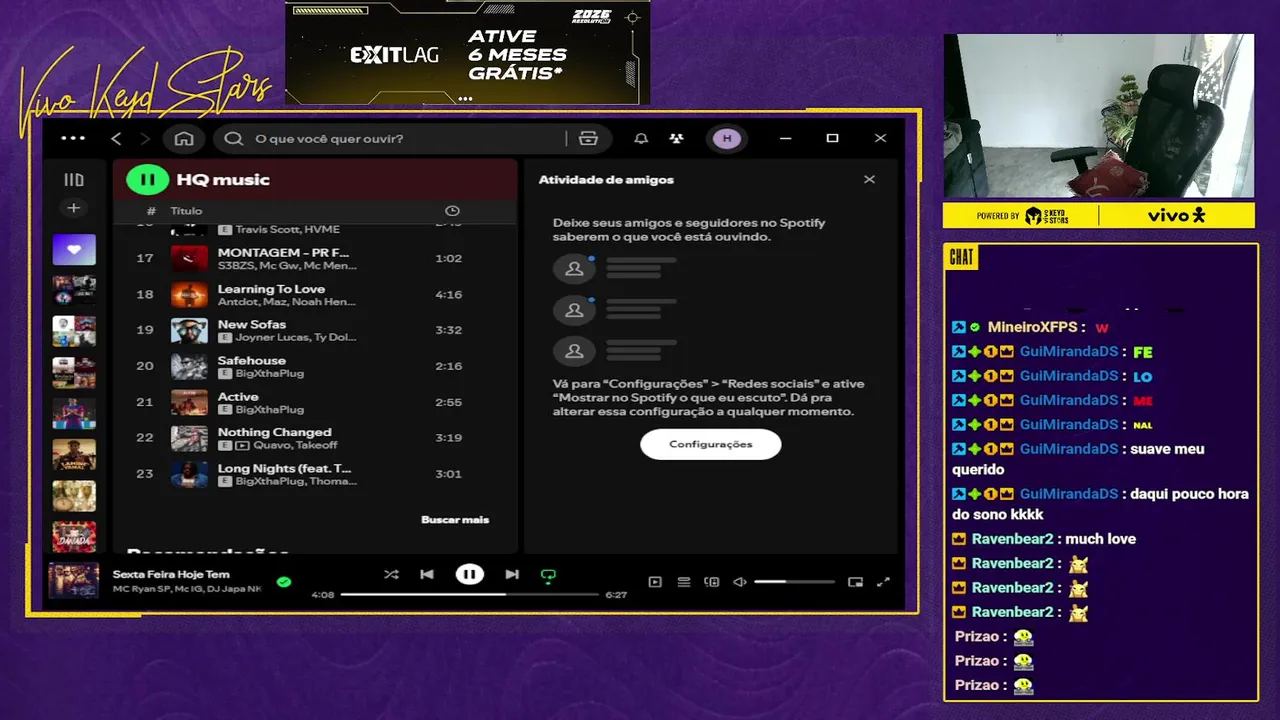Click the ExitLag 'Ative 6 meses grátis' banner
Image resolution: width=1280 pixels, height=720 pixels.
[468, 53]
